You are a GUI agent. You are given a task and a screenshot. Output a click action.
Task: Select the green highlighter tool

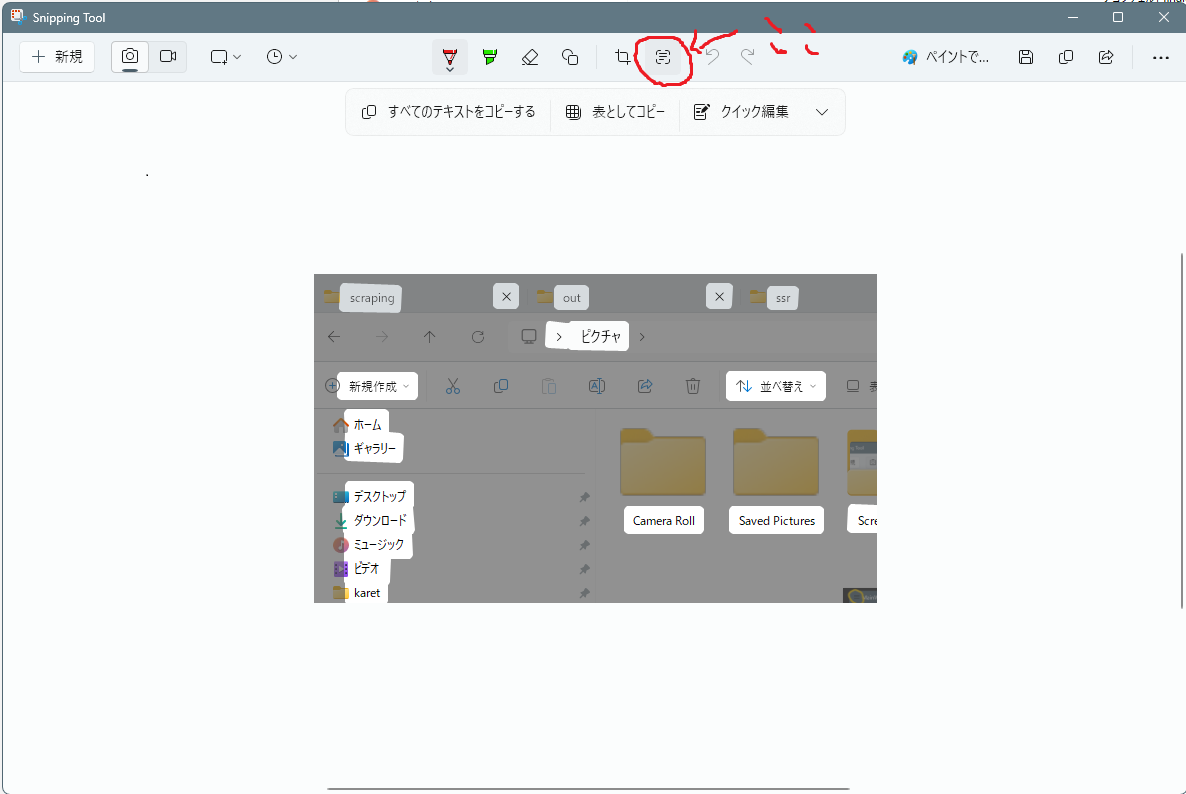coord(490,57)
